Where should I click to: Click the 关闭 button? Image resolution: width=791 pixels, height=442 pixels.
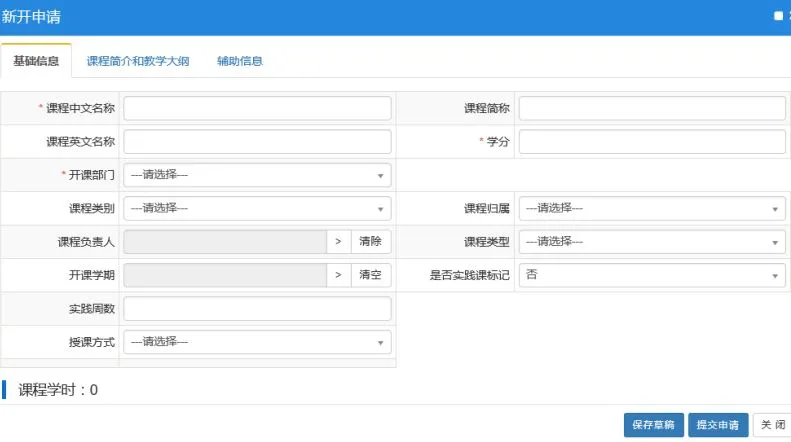772,425
